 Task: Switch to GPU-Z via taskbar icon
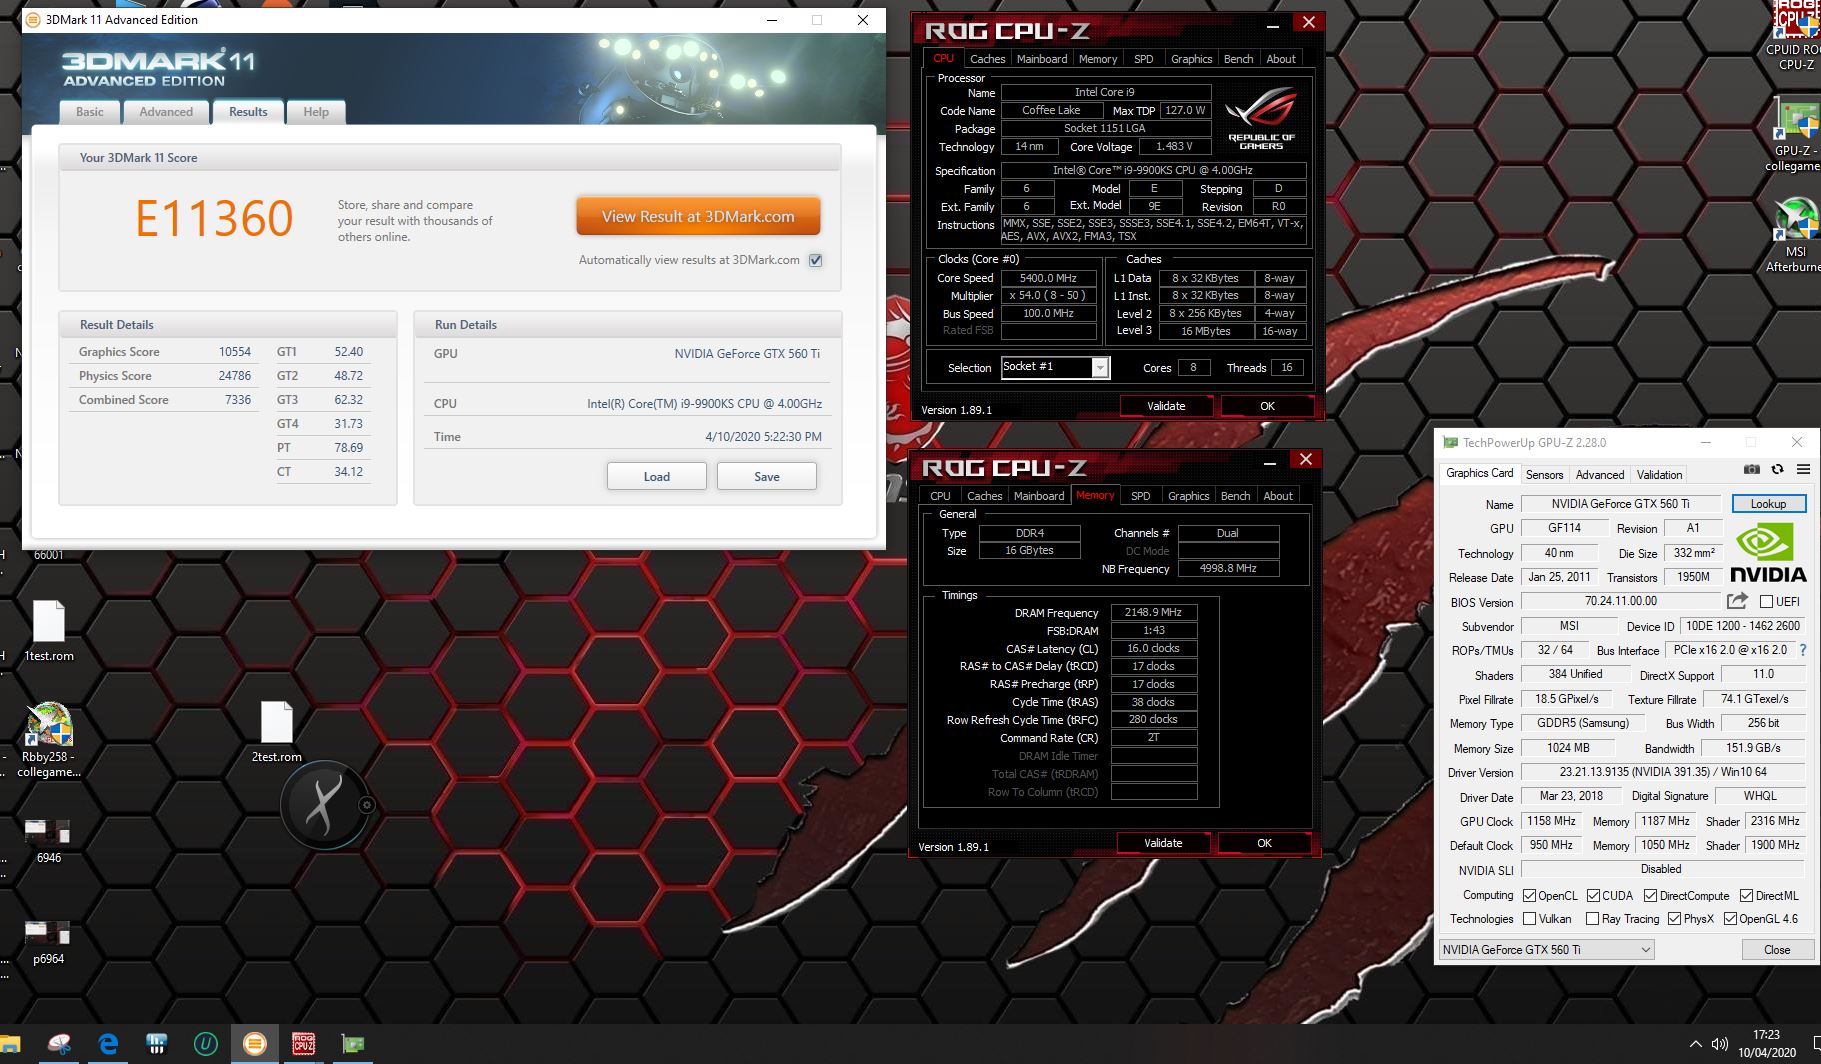pos(353,1044)
